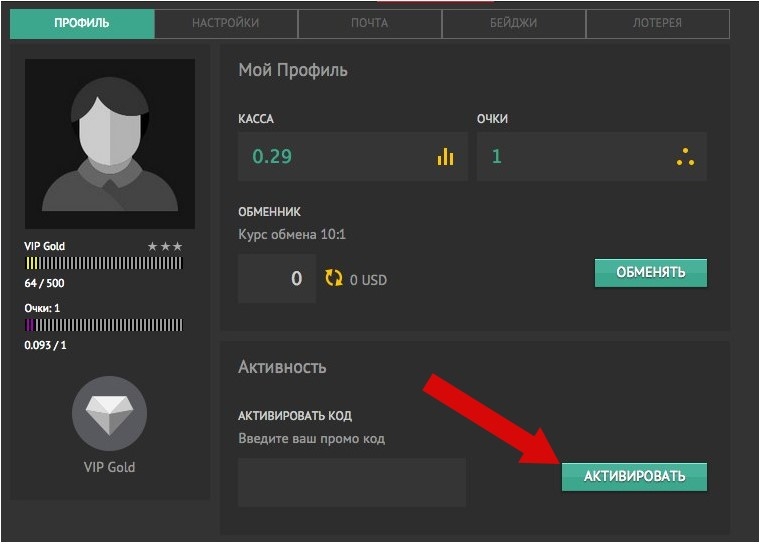Go to the Бейджи tab
This screenshot has width=760, height=544.
coord(514,23)
